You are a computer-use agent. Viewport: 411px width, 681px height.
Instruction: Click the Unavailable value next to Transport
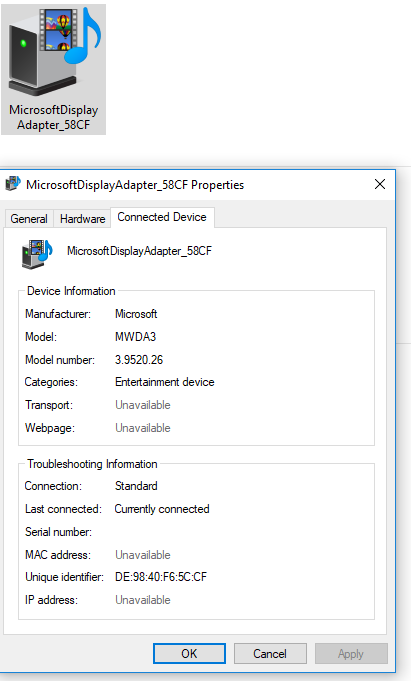click(x=143, y=405)
